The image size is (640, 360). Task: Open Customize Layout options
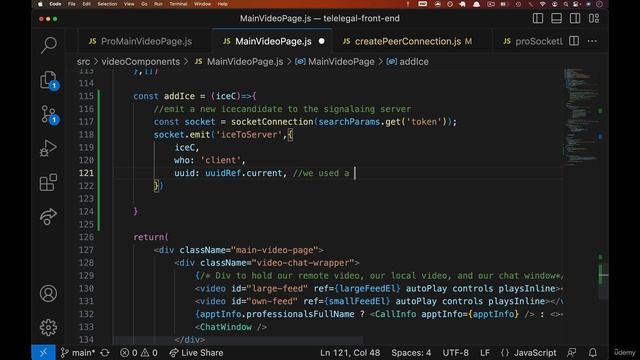pos(594,18)
